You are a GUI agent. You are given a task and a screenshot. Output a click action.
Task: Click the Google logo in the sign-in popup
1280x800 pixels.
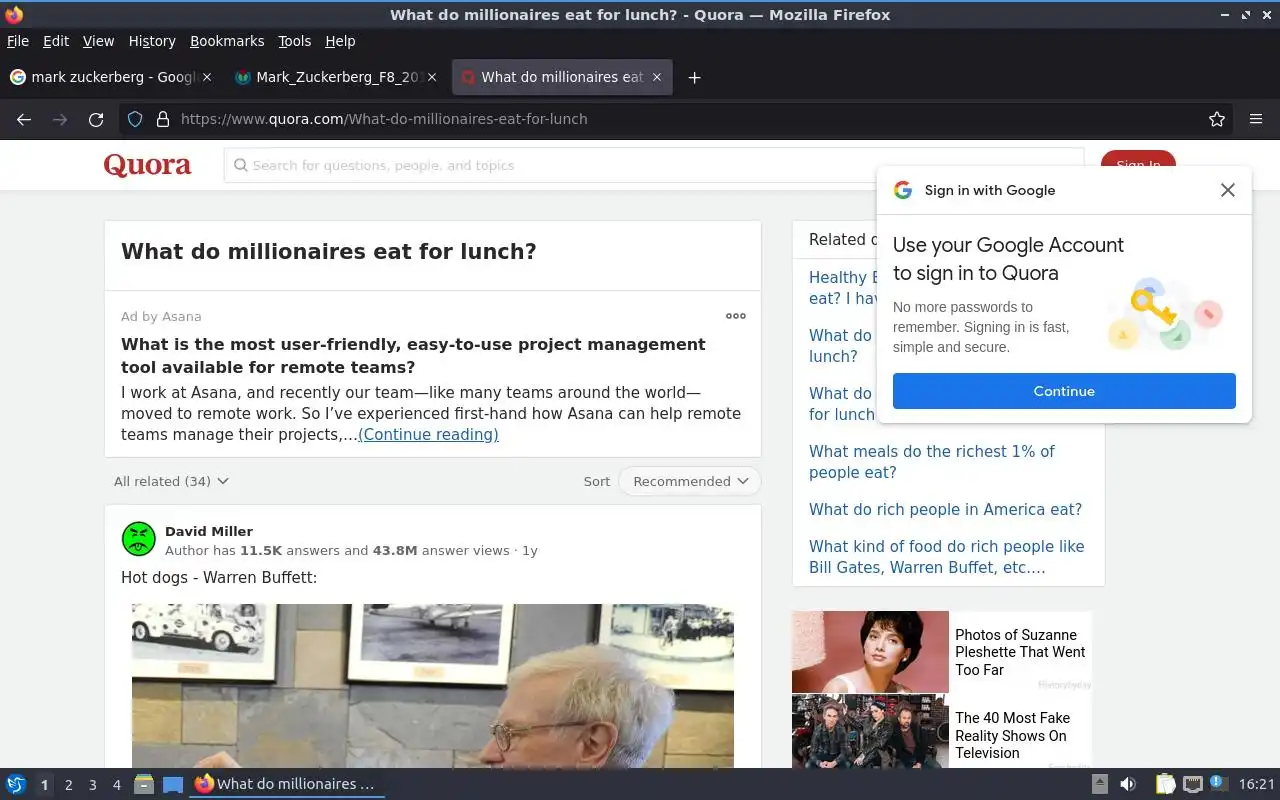[903, 190]
